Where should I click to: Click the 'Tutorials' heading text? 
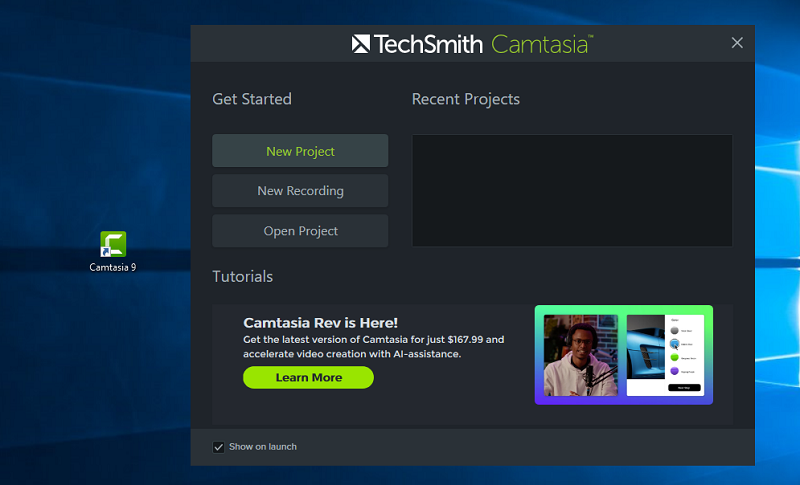[242, 276]
